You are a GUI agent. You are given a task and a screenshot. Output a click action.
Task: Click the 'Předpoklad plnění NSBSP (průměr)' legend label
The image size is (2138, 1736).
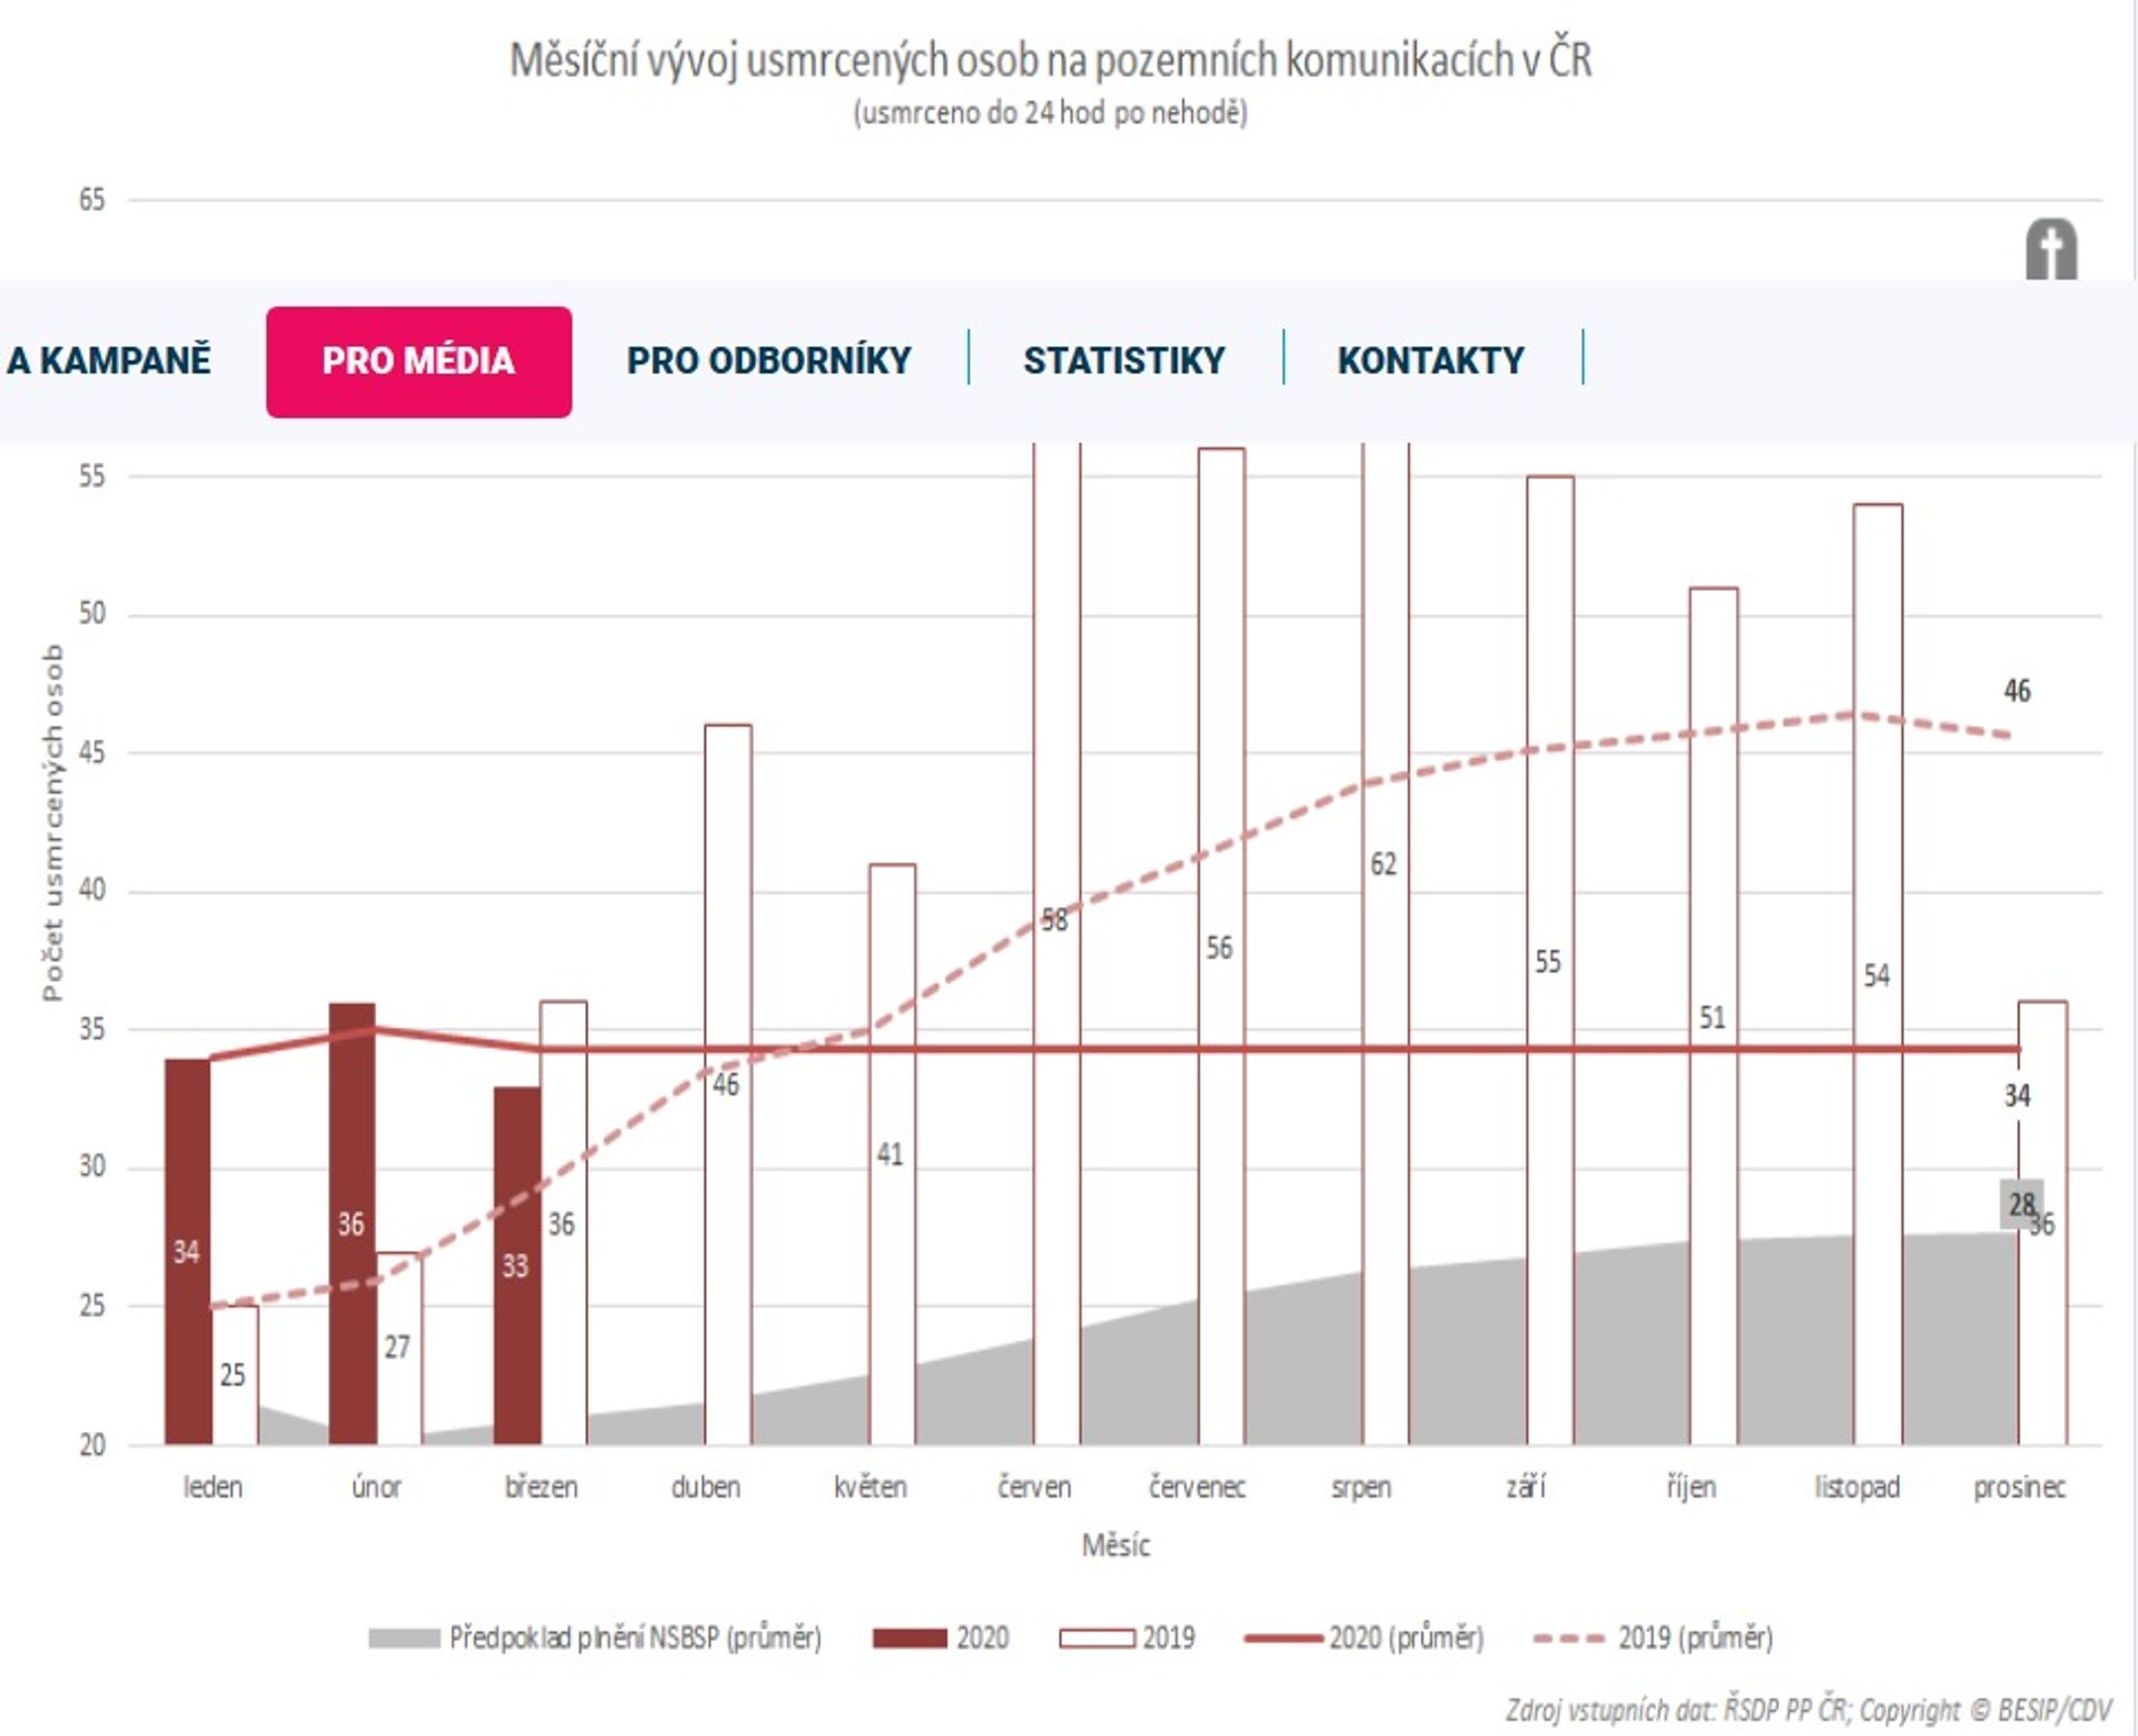[635, 1638]
